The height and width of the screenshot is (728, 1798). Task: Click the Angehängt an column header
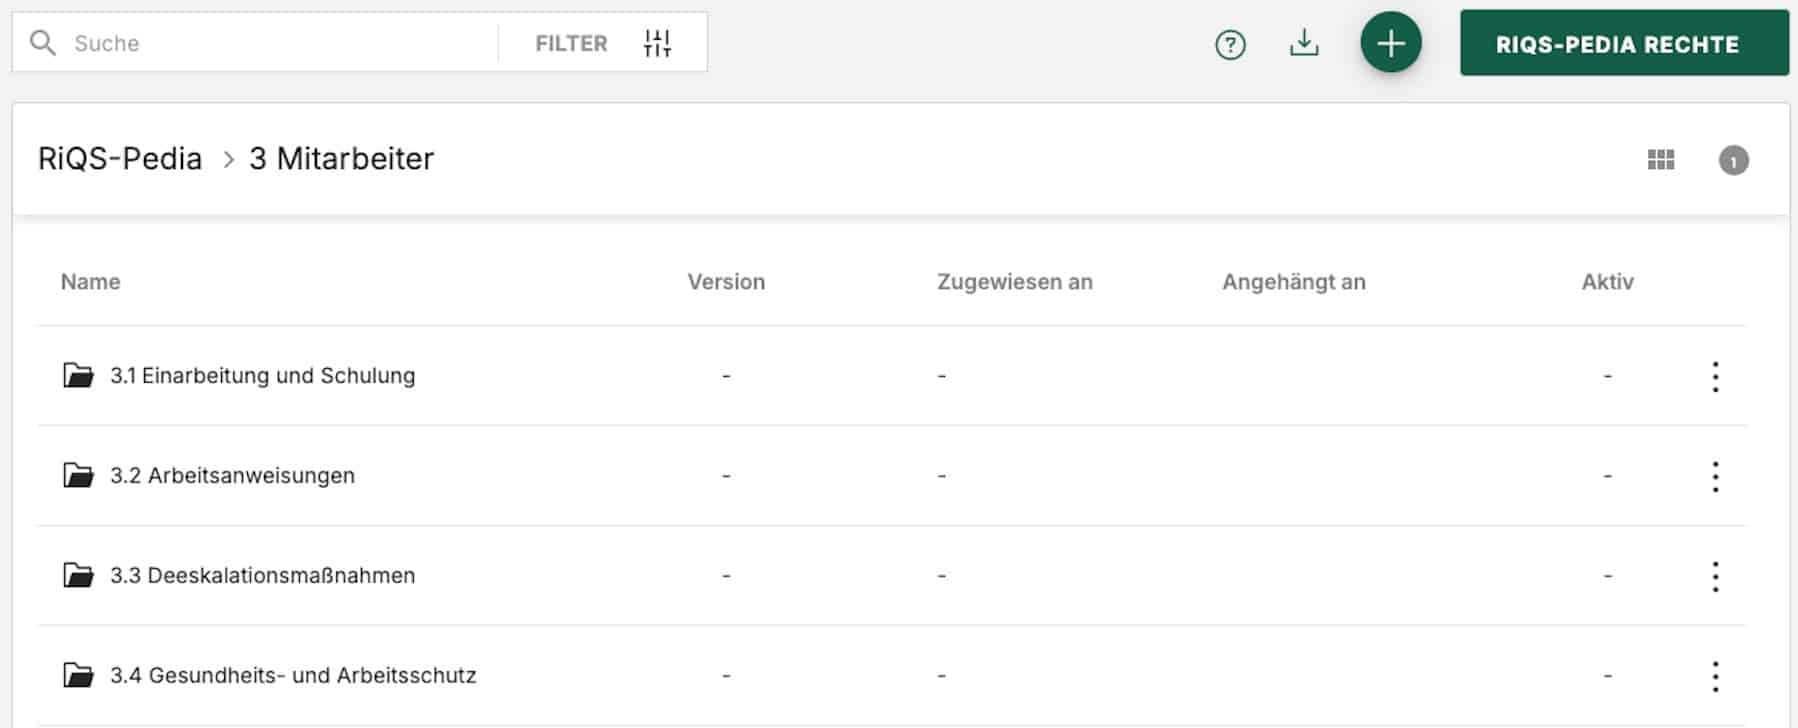click(x=1294, y=282)
